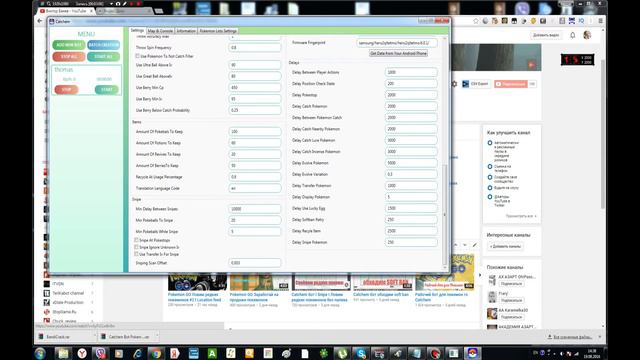Click the START ALL button

(103, 57)
